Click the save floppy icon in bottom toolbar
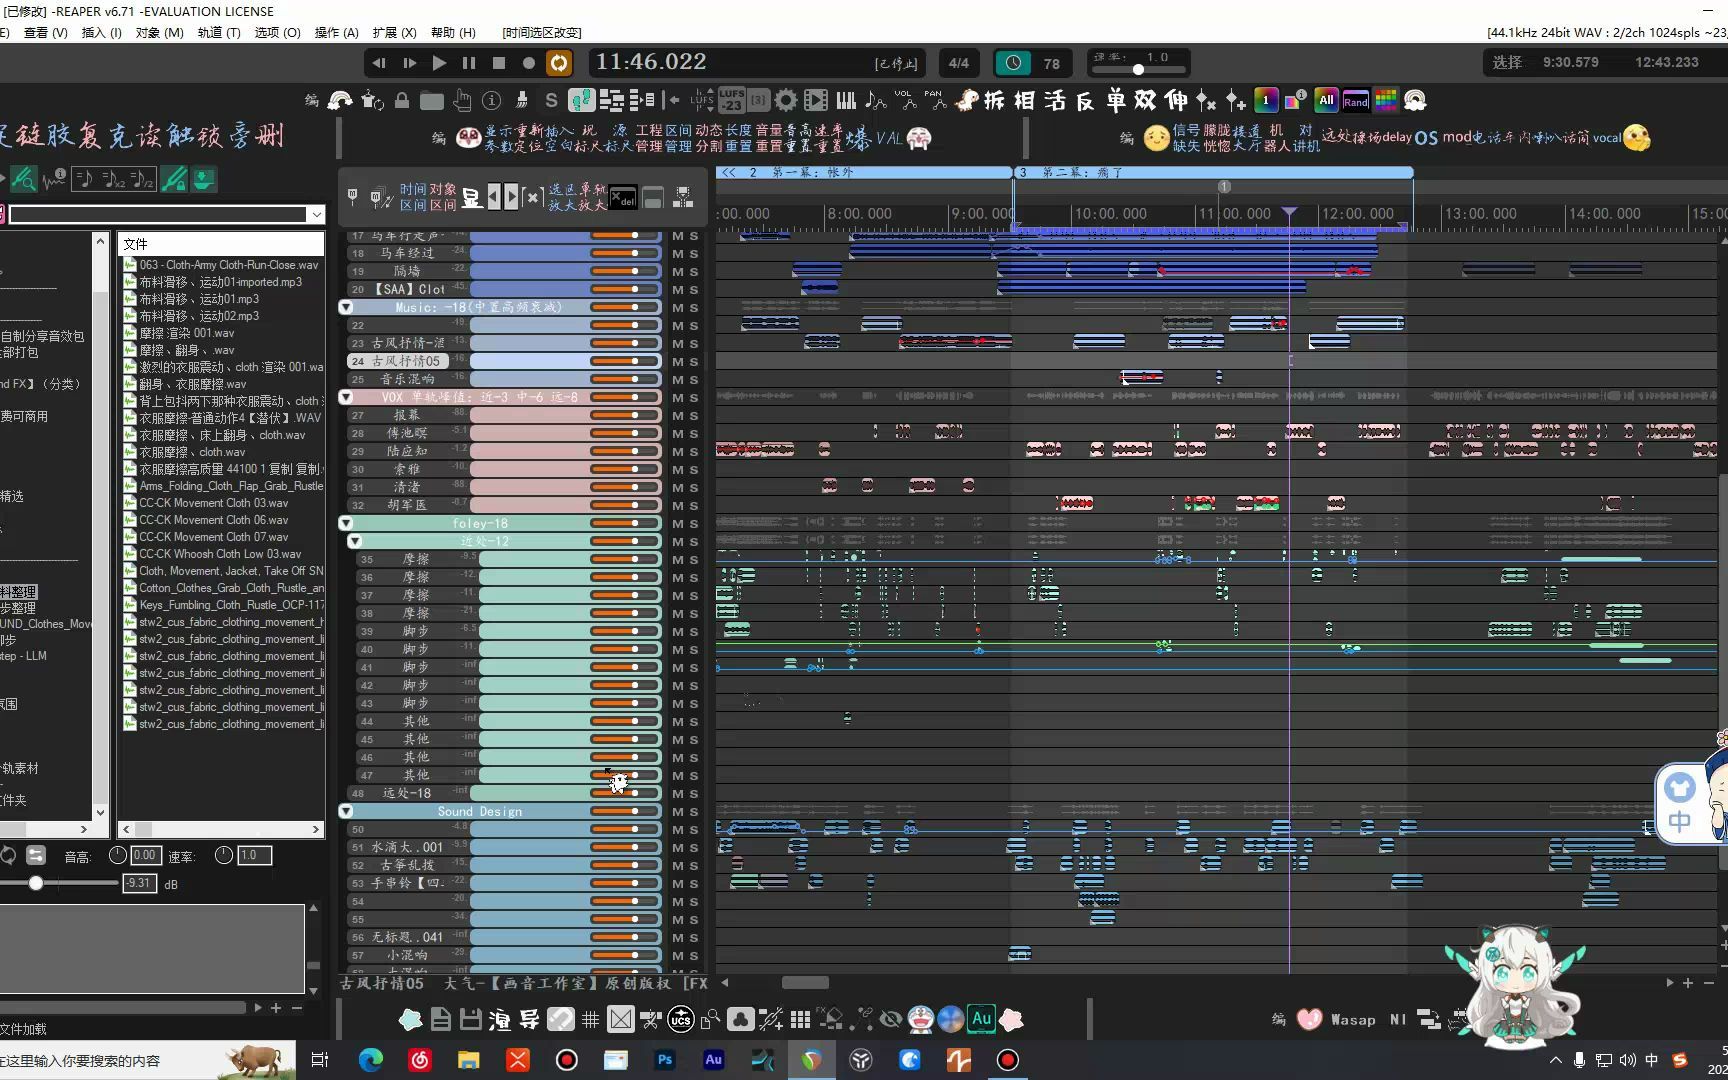 pyautogui.click(x=470, y=1019)
